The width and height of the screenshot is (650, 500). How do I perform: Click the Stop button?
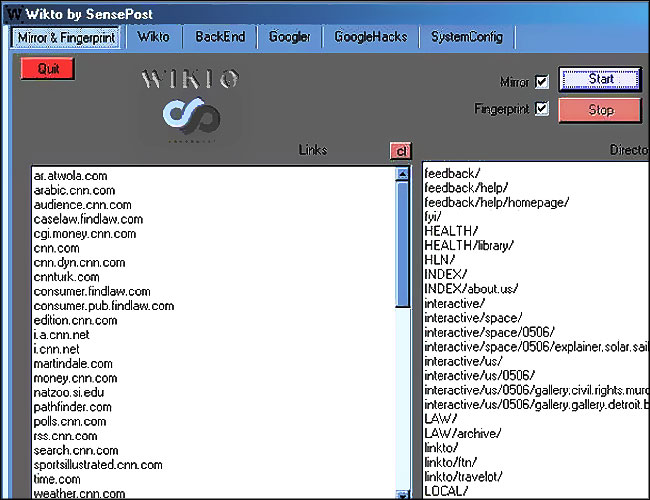[600, 110]
